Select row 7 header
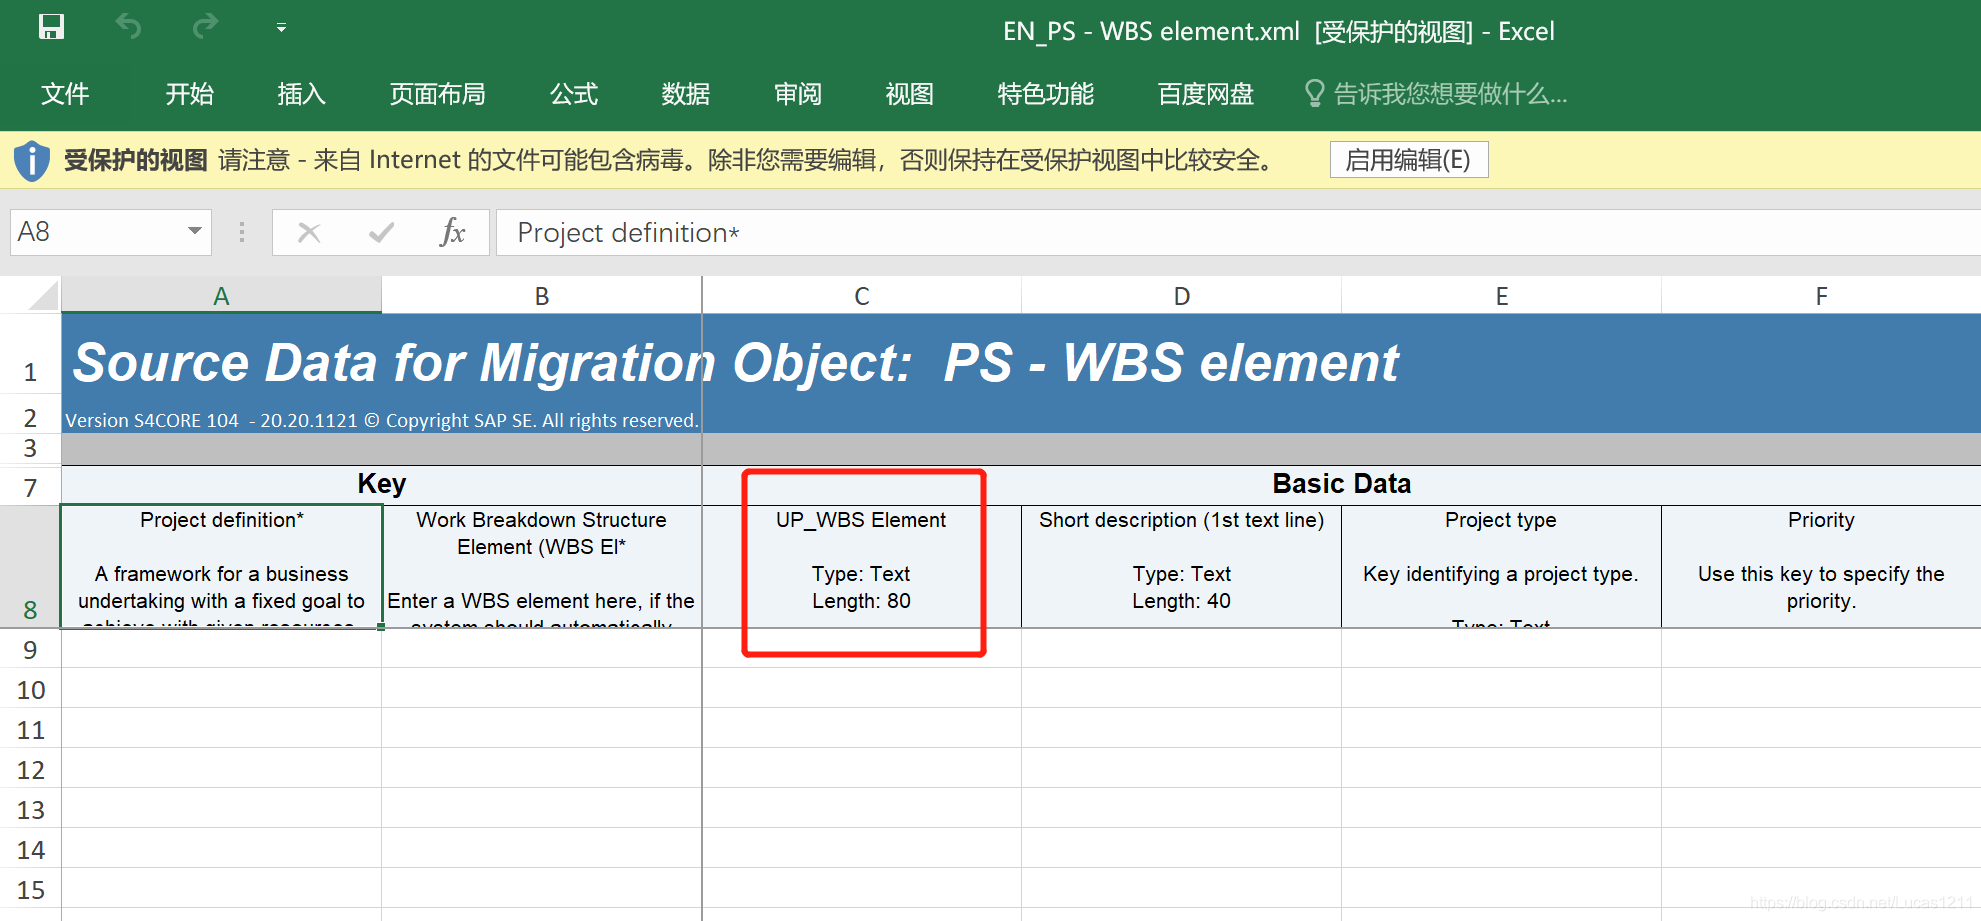The width and height of the screenshot is (1981, 921). tap(30, 488)
